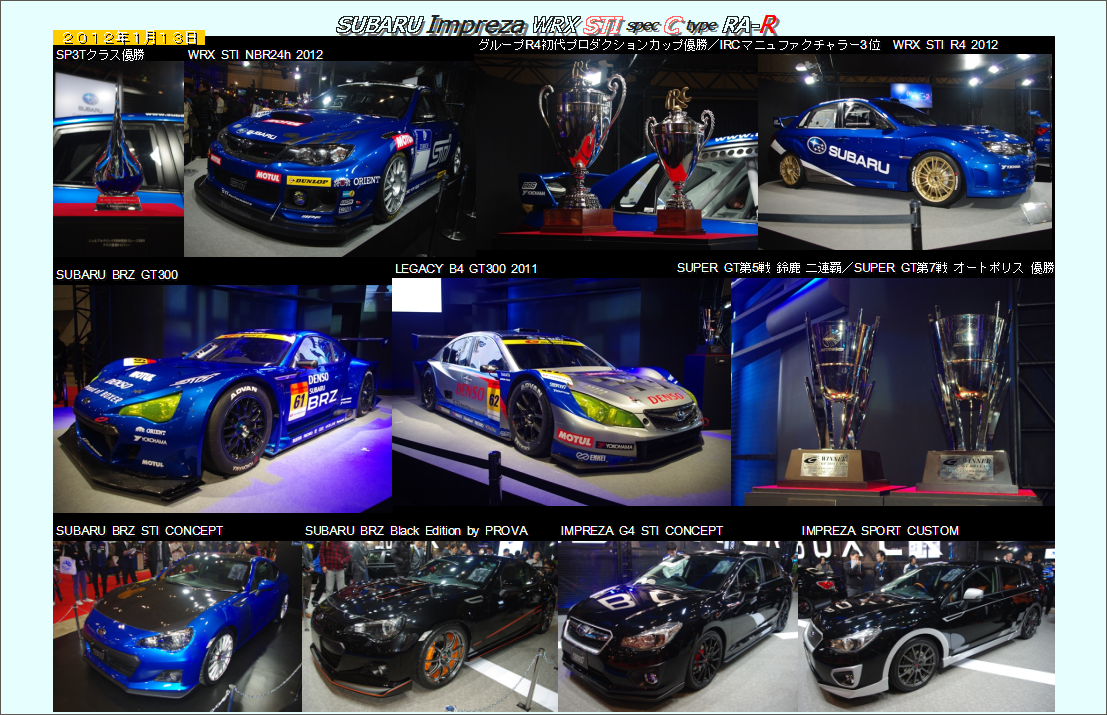Click the SUBARU BRZ GT300 car photo
Screen dimensions: 1107x715
[222, 399]
